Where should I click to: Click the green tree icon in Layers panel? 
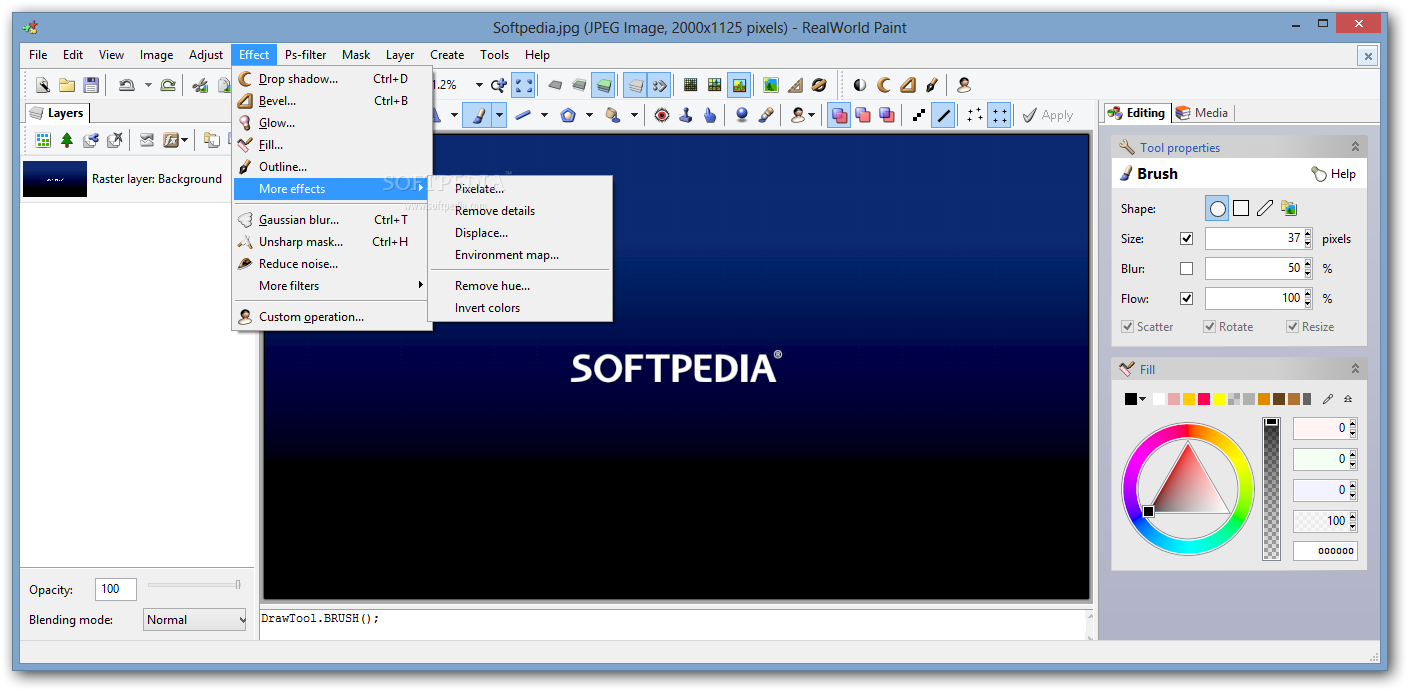[67, 140]
